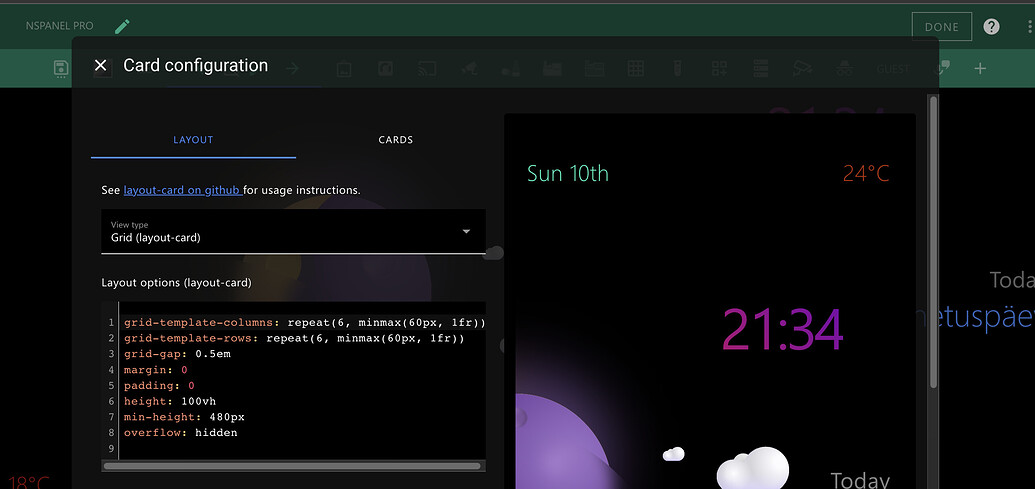The width and height of the screenshot is (1035, 489).
Task: Click the DONE button in header
Action: click(x=942, y=27)
